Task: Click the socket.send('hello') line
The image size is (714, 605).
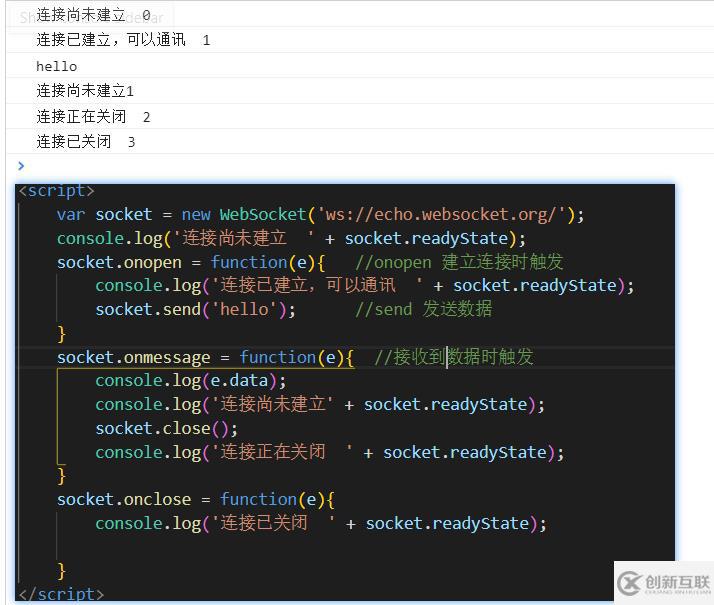Action: click(x=195, y=310)
